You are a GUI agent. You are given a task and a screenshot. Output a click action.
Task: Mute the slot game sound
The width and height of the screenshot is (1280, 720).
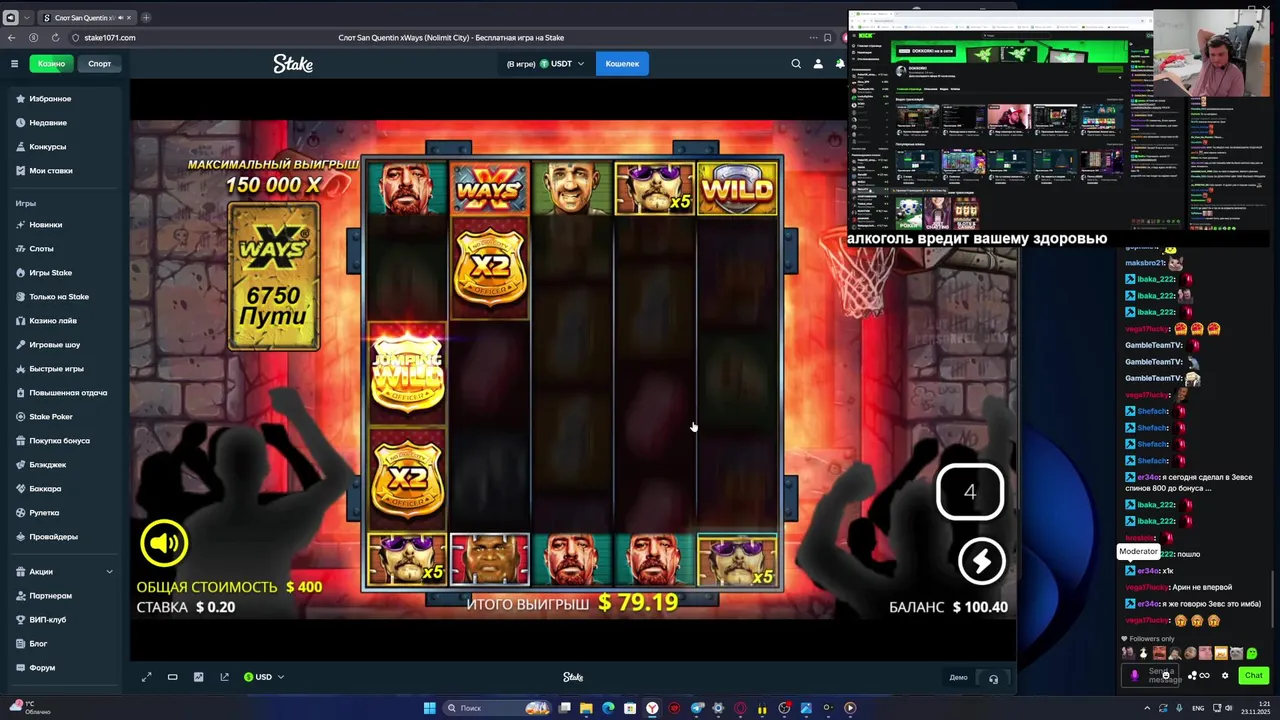[x=164, y=543]
